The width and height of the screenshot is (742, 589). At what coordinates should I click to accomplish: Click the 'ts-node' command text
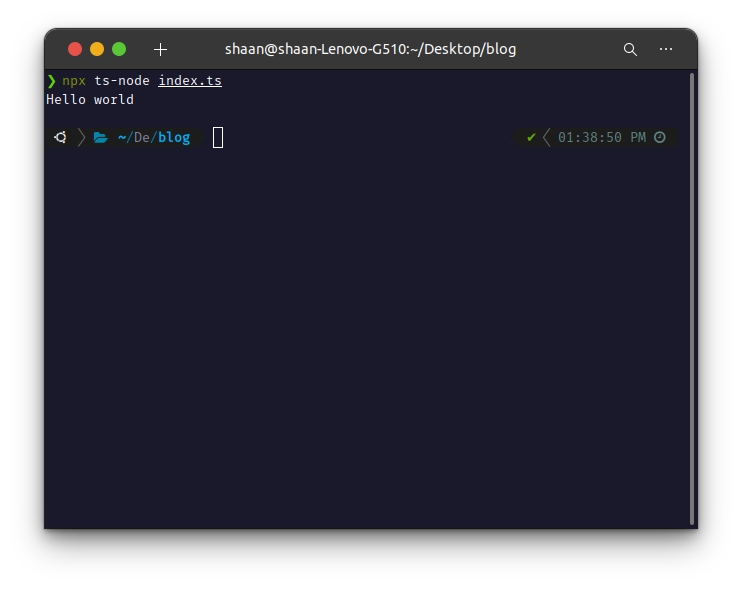122,81
